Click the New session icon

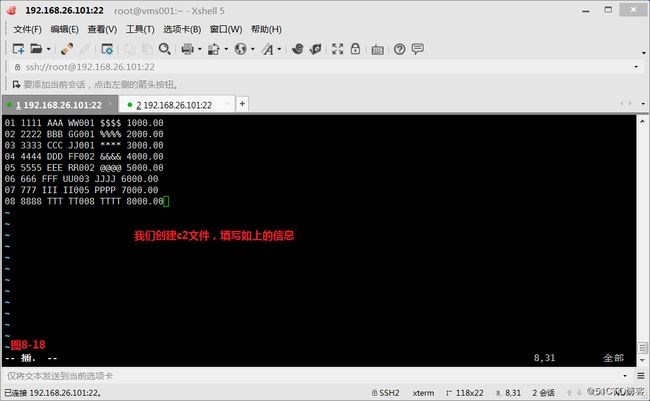click(18, 49)
